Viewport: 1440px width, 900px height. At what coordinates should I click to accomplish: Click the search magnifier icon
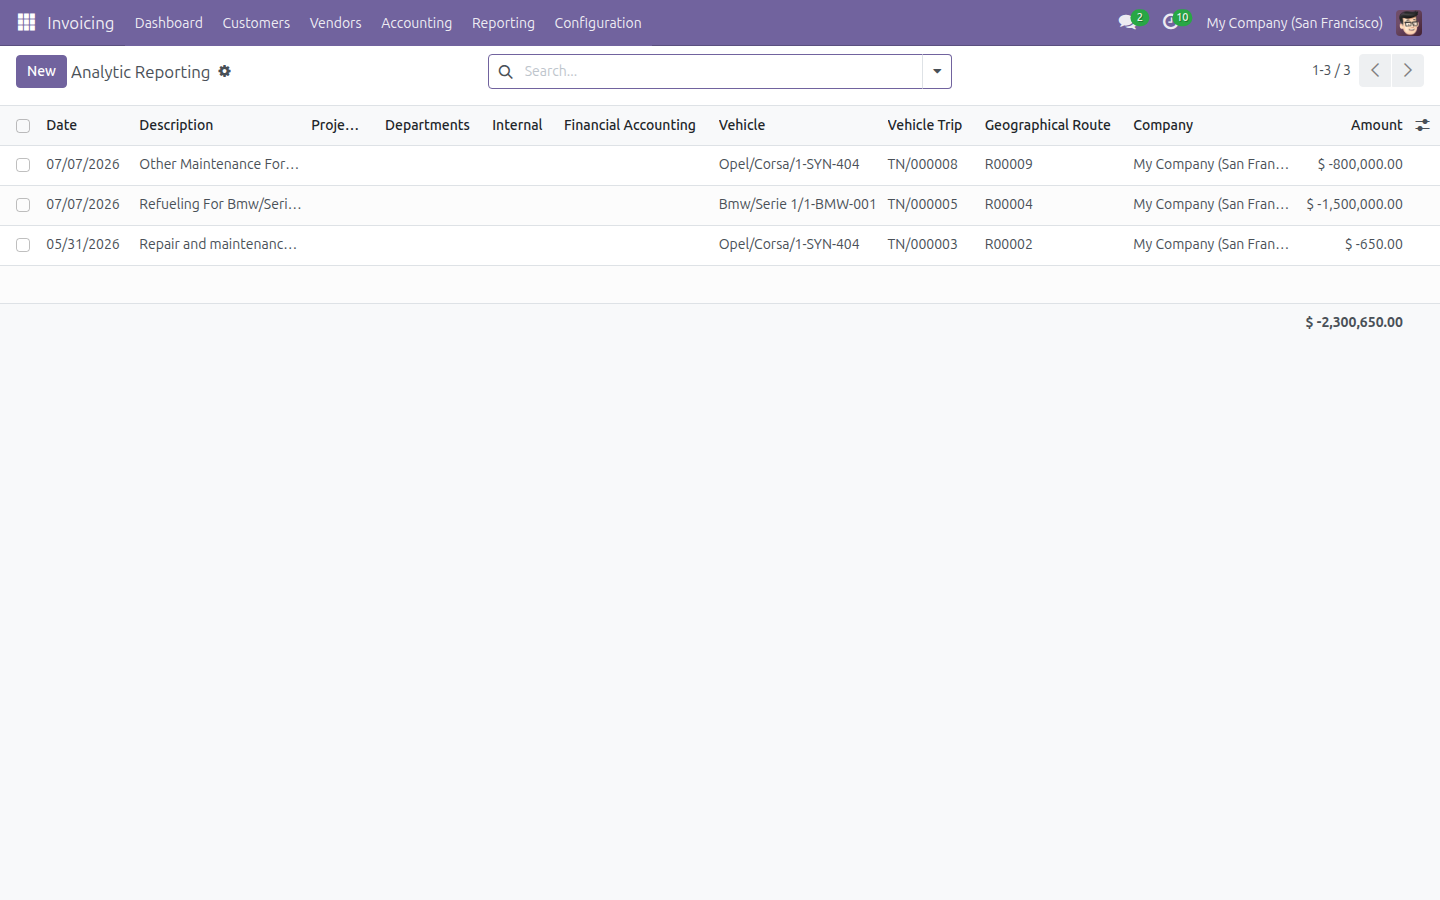point(506,72)
